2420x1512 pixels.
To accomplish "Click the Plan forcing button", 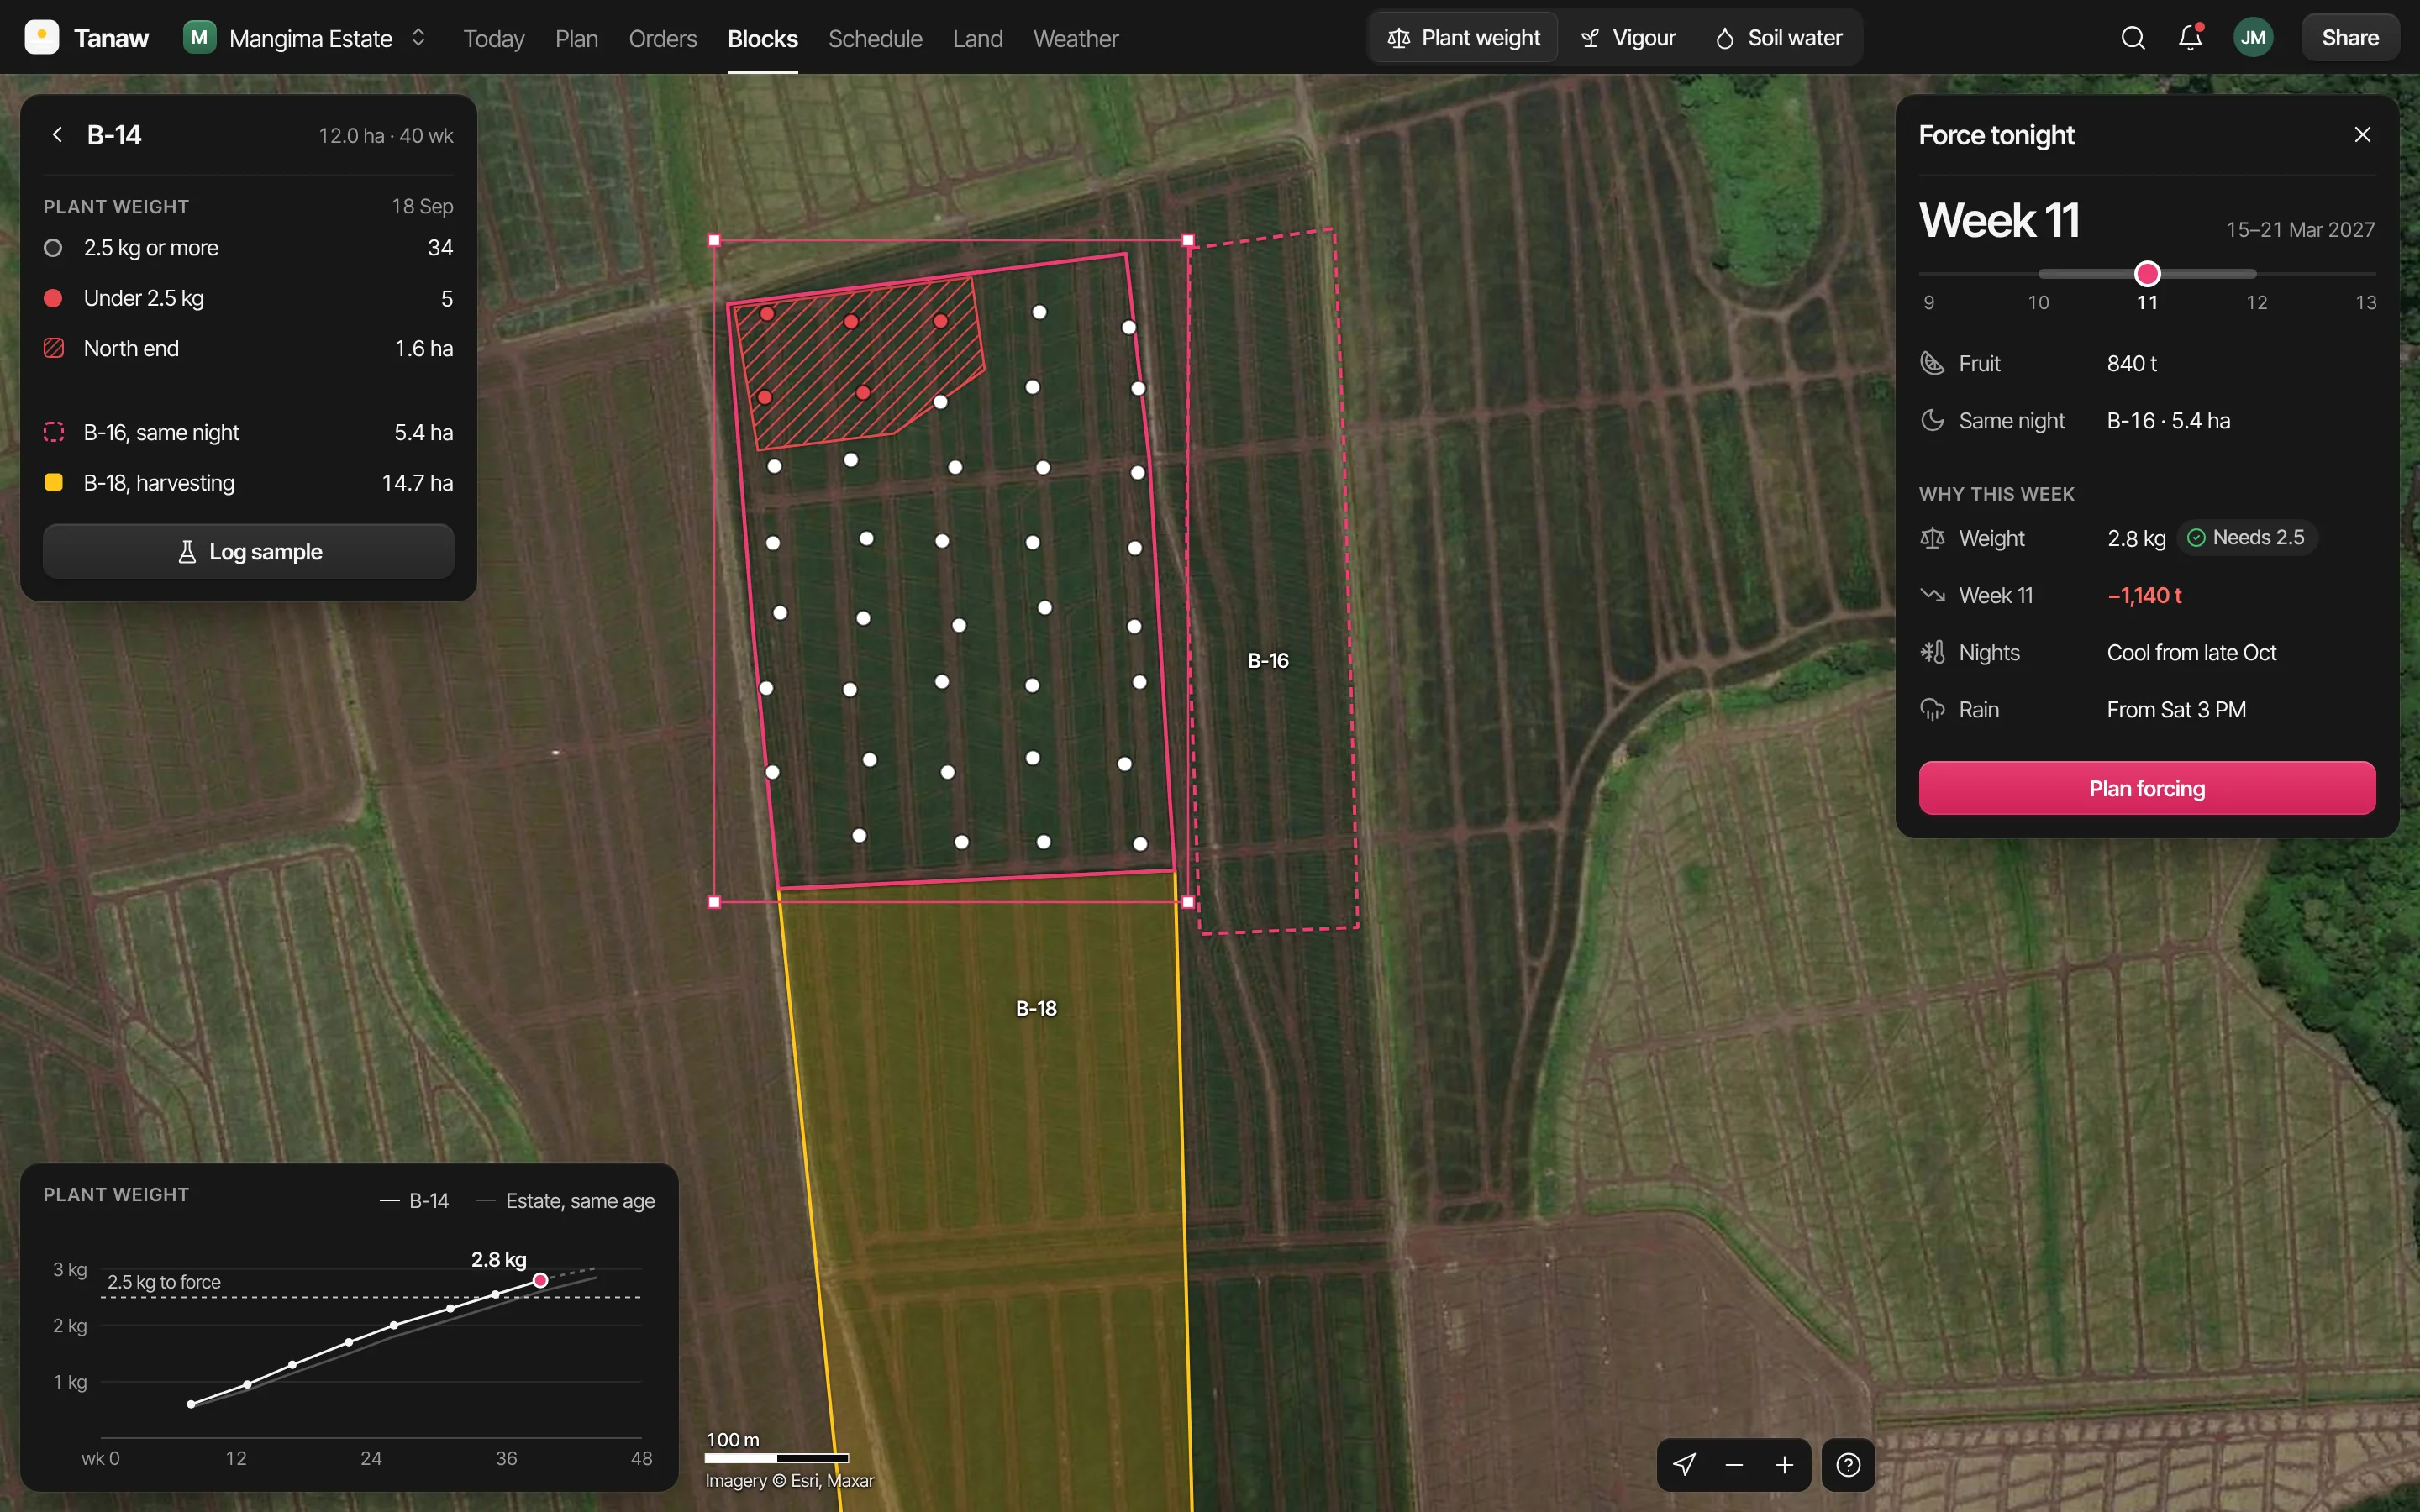I will coord(2147,788).
